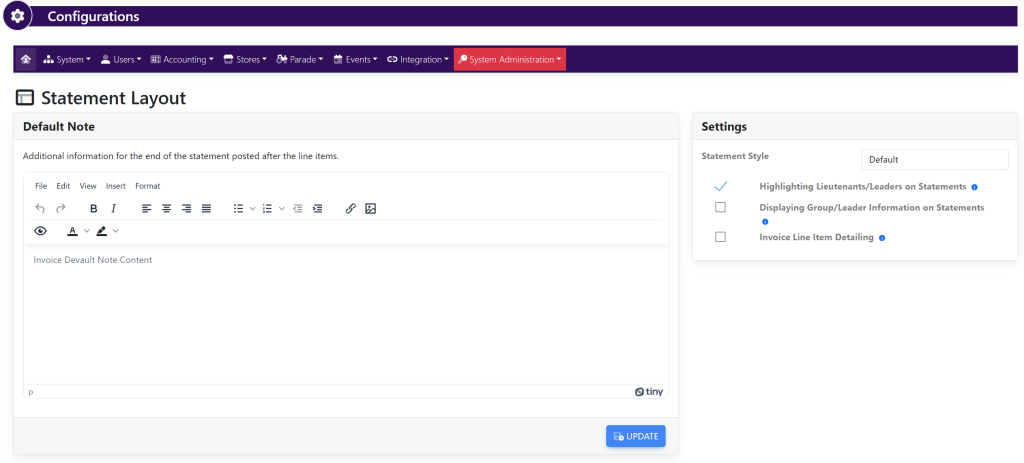This screenshot has height=463, width=1024.
Task: Open the editor's Insert menu
Action: 116,186
